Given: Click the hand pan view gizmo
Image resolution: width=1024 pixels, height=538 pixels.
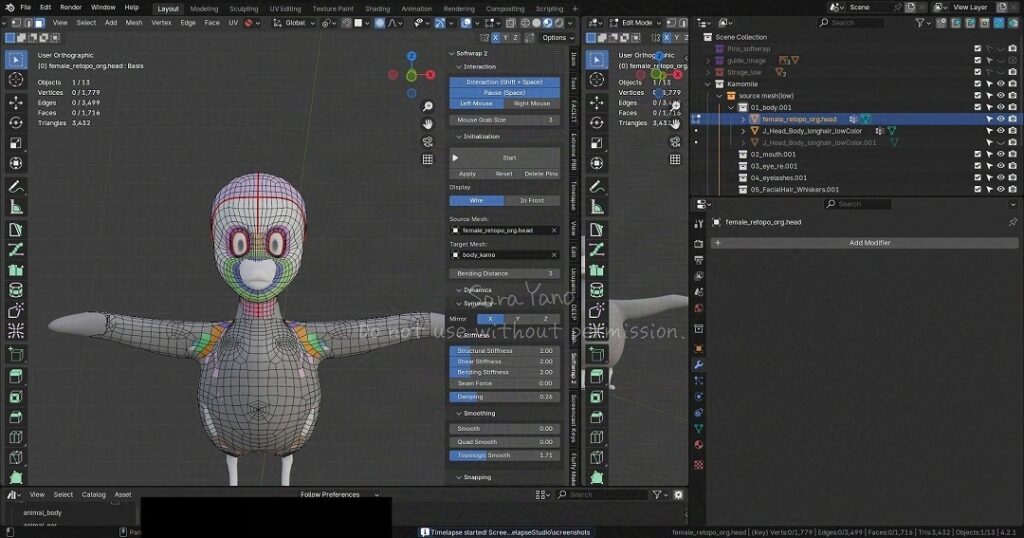Looking at the screenshot, I should (x=427, y=124).
